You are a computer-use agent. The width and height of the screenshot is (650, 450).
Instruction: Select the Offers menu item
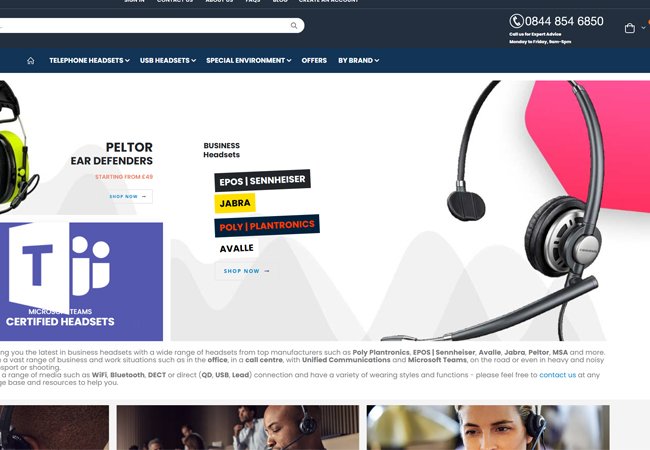click(314, 60)
